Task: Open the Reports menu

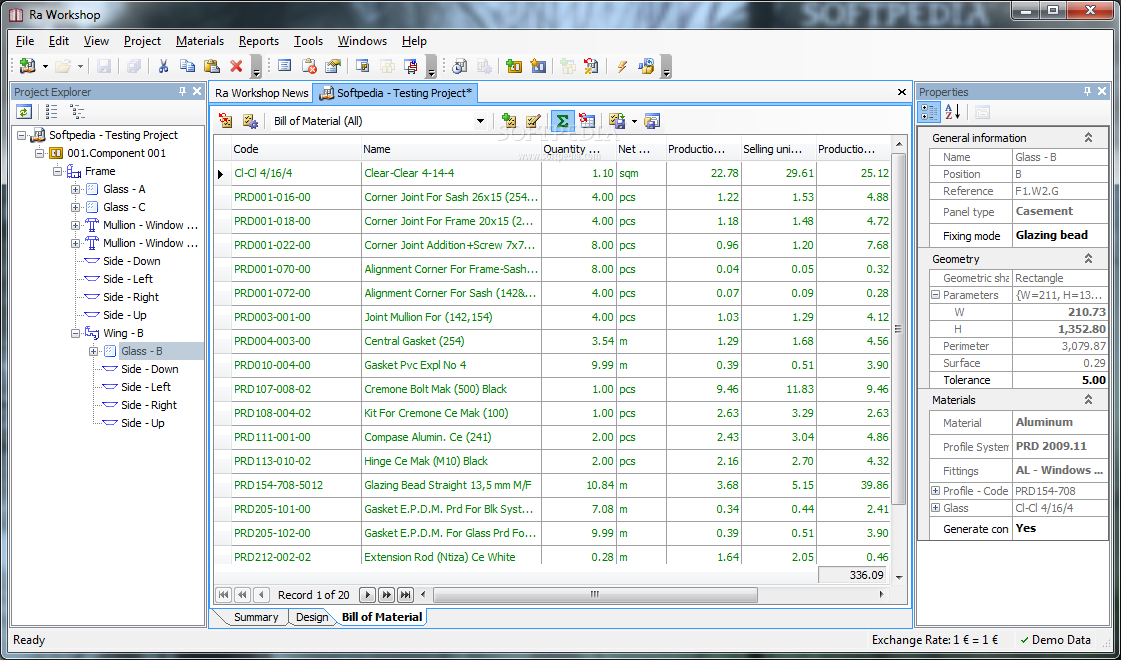Action: pos(259,41)
